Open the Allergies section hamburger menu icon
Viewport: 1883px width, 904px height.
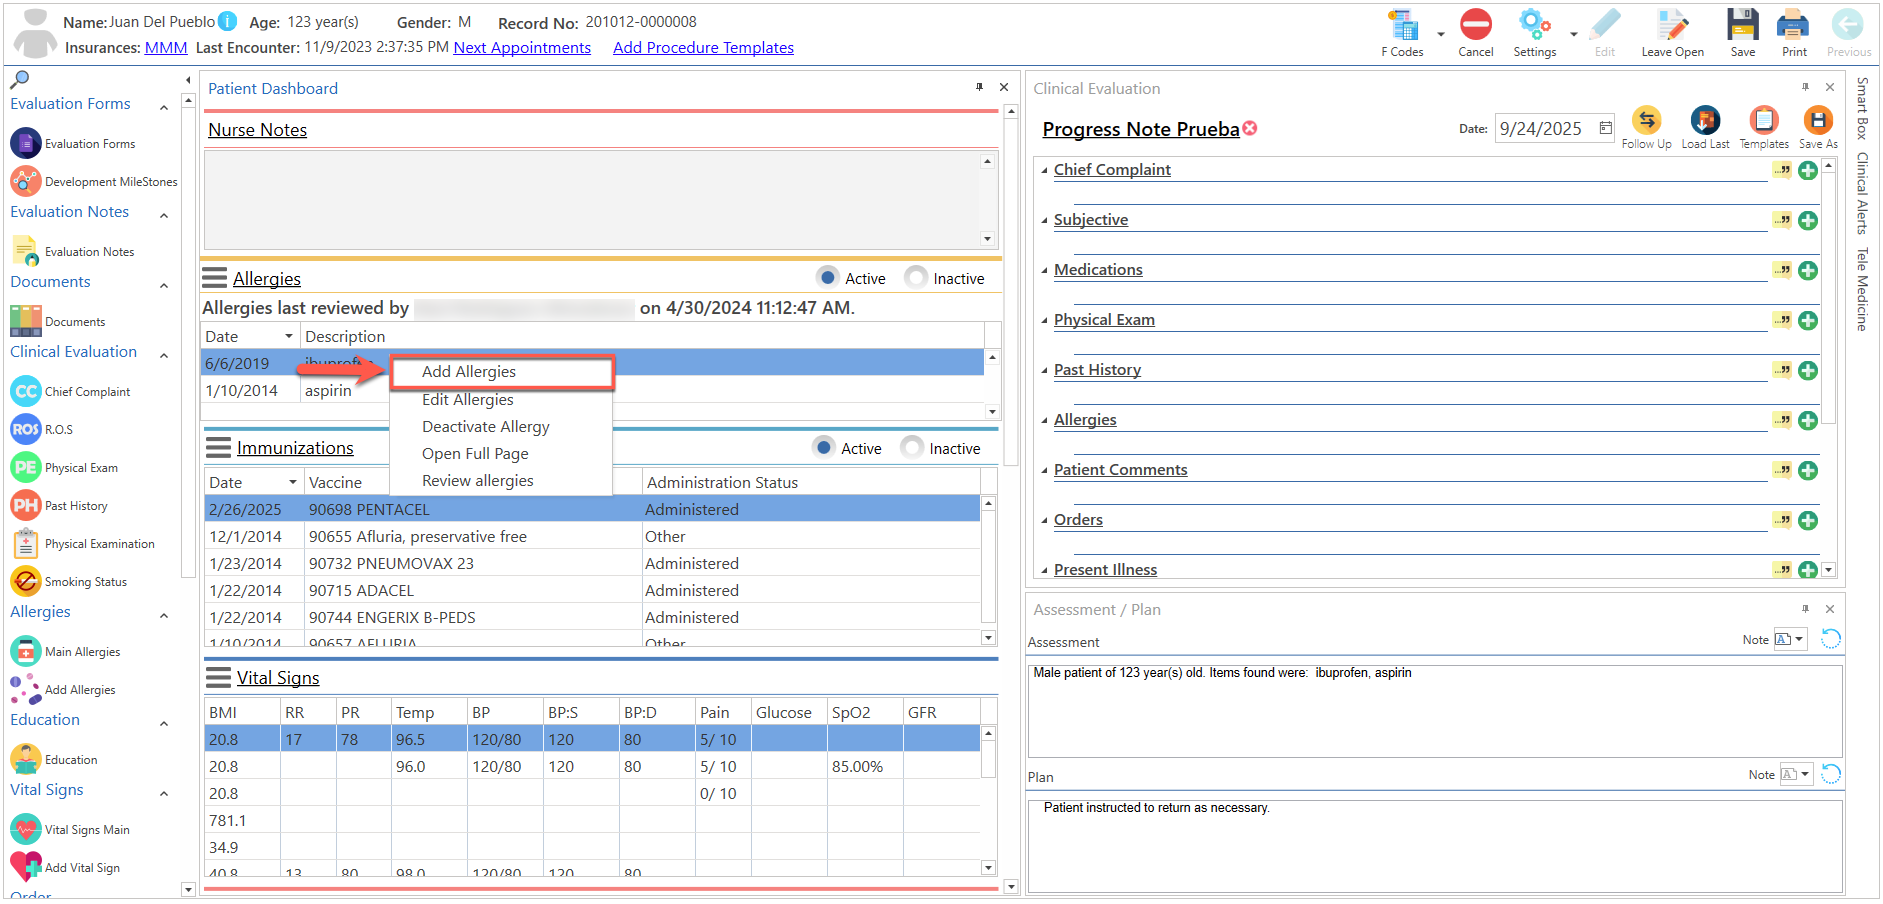[x=215, y=277]
